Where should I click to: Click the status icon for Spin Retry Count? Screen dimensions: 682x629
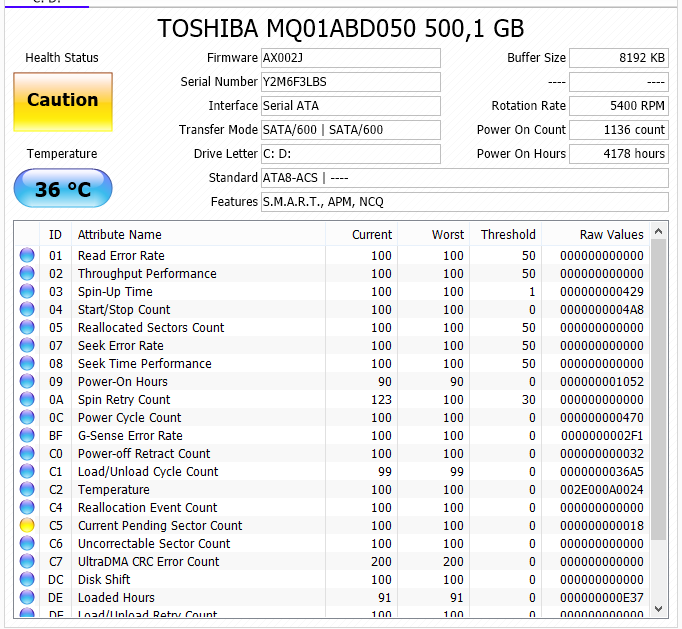27,399
